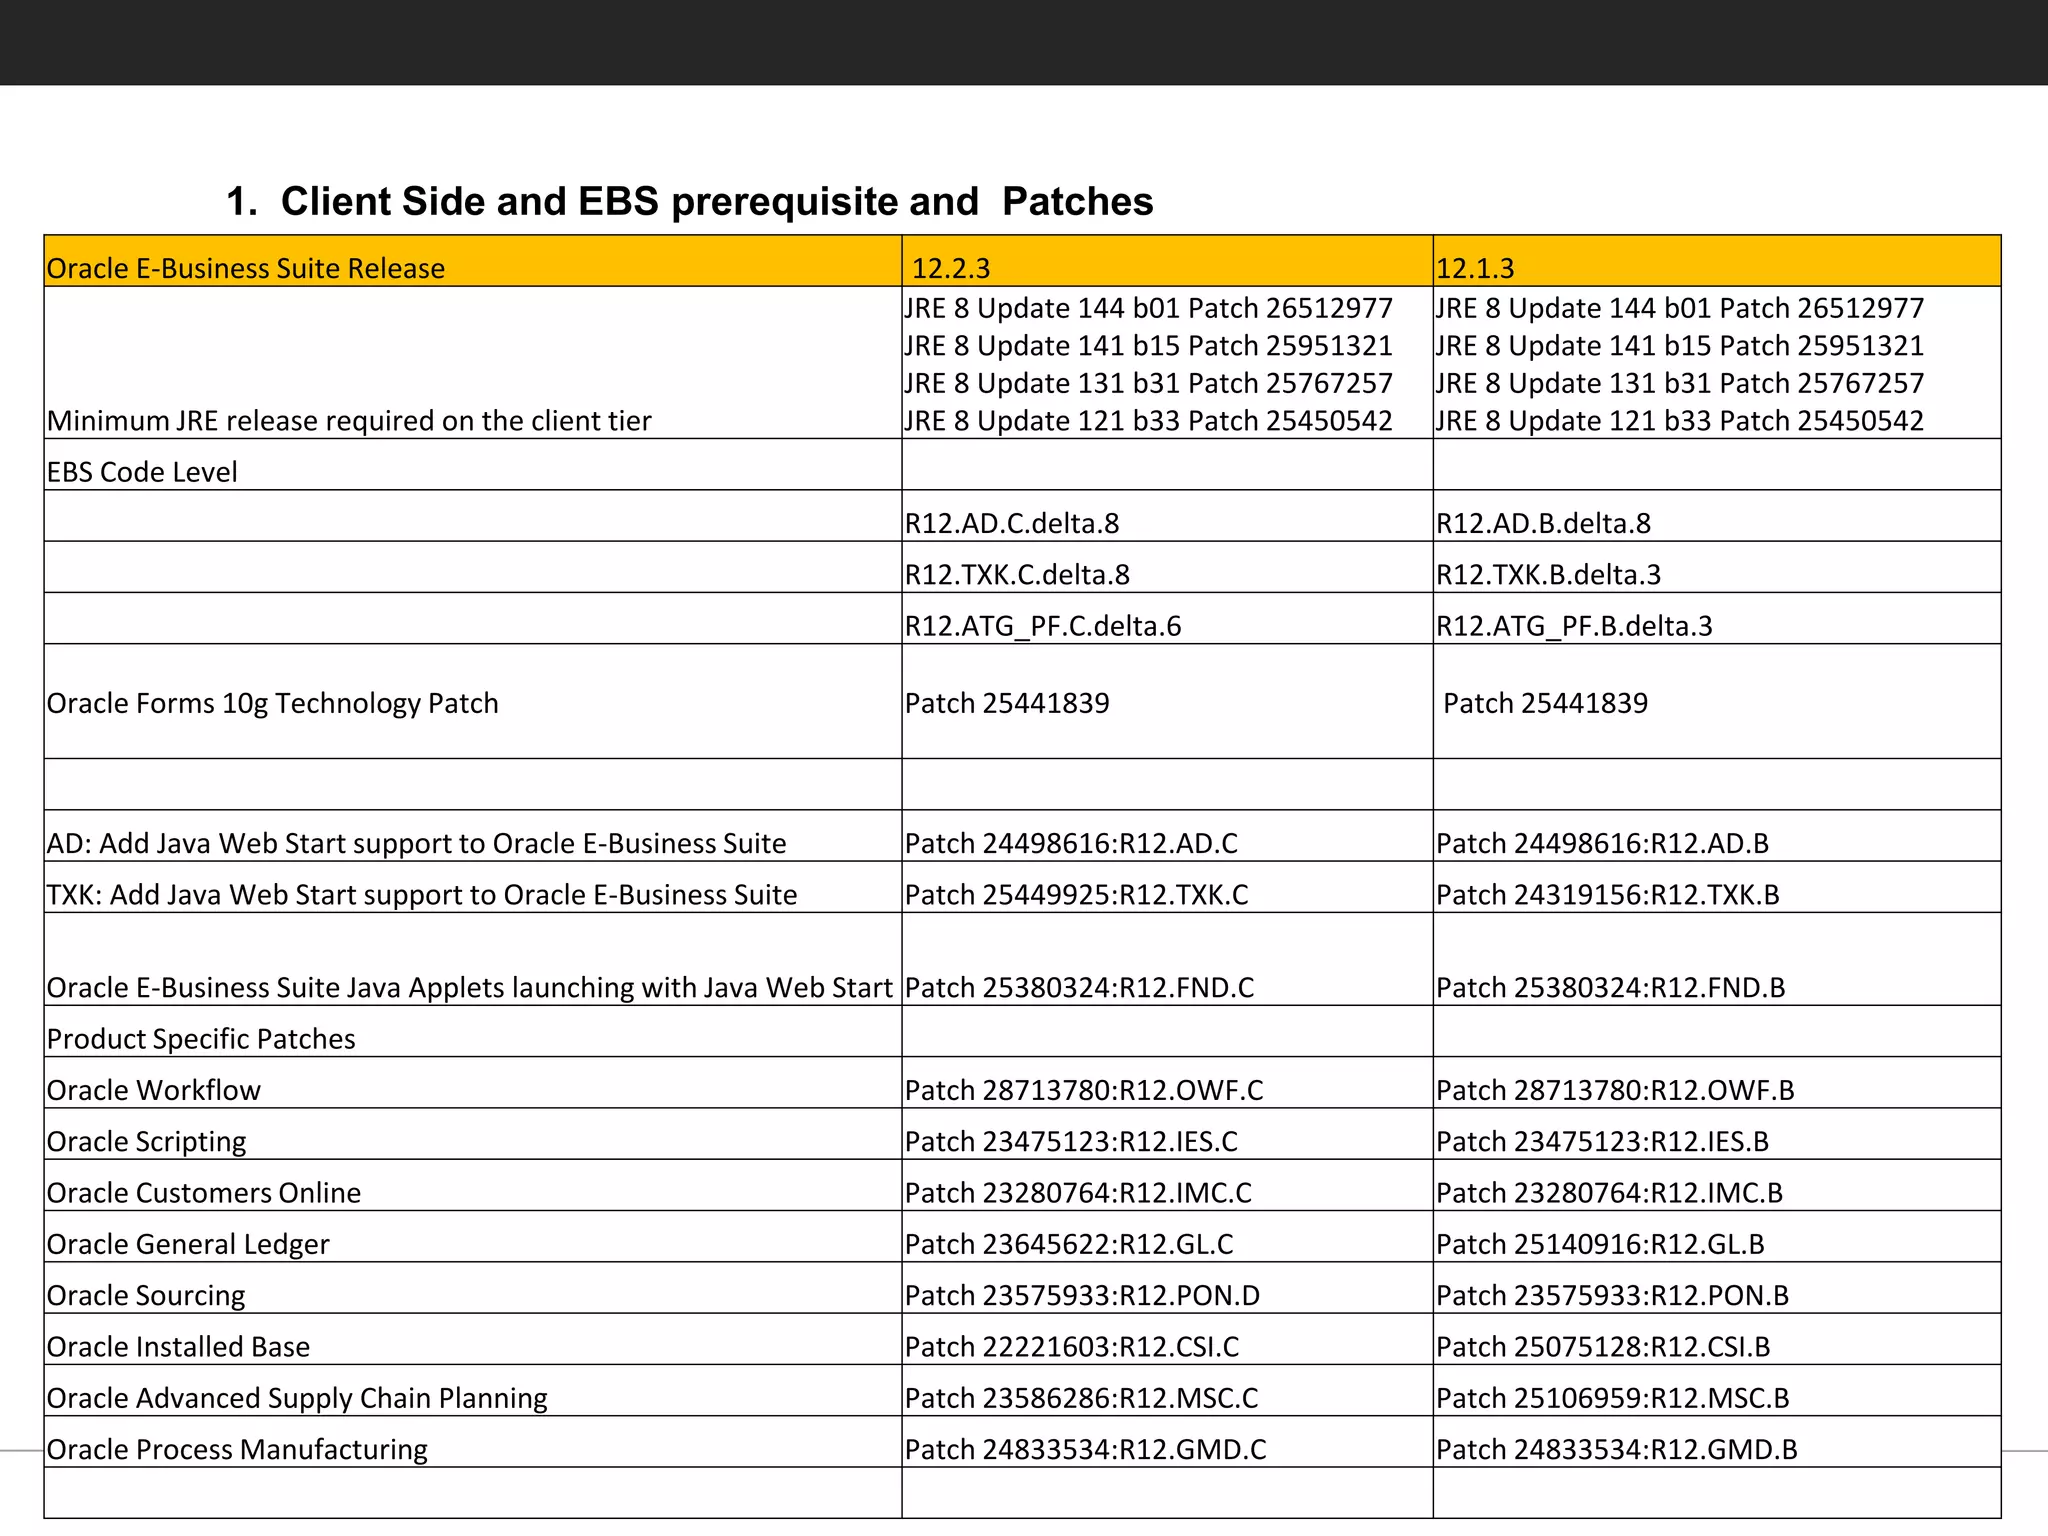Click 'JRE 8 Update 141 b15 Patch 25951321' in 12.1.3 column
Screen dimensions: 2048x1536
[x=1680, y=346]
